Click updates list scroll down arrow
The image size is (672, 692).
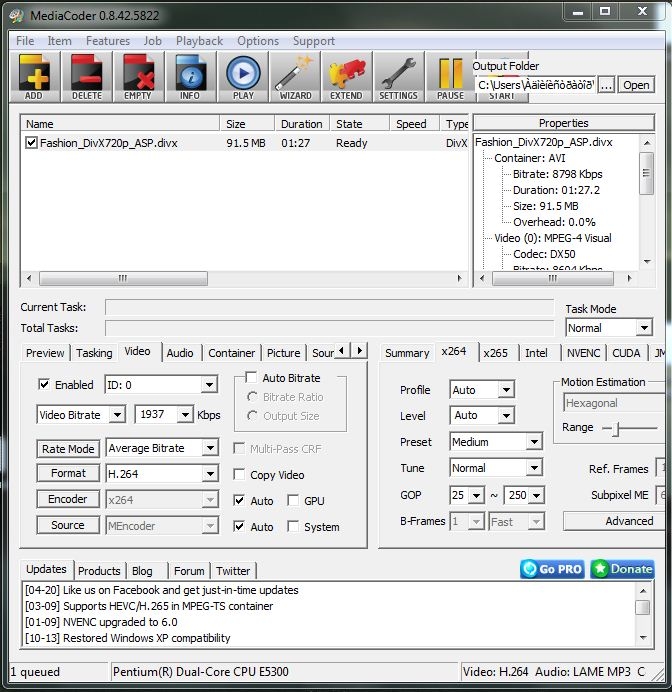(643, 638)
